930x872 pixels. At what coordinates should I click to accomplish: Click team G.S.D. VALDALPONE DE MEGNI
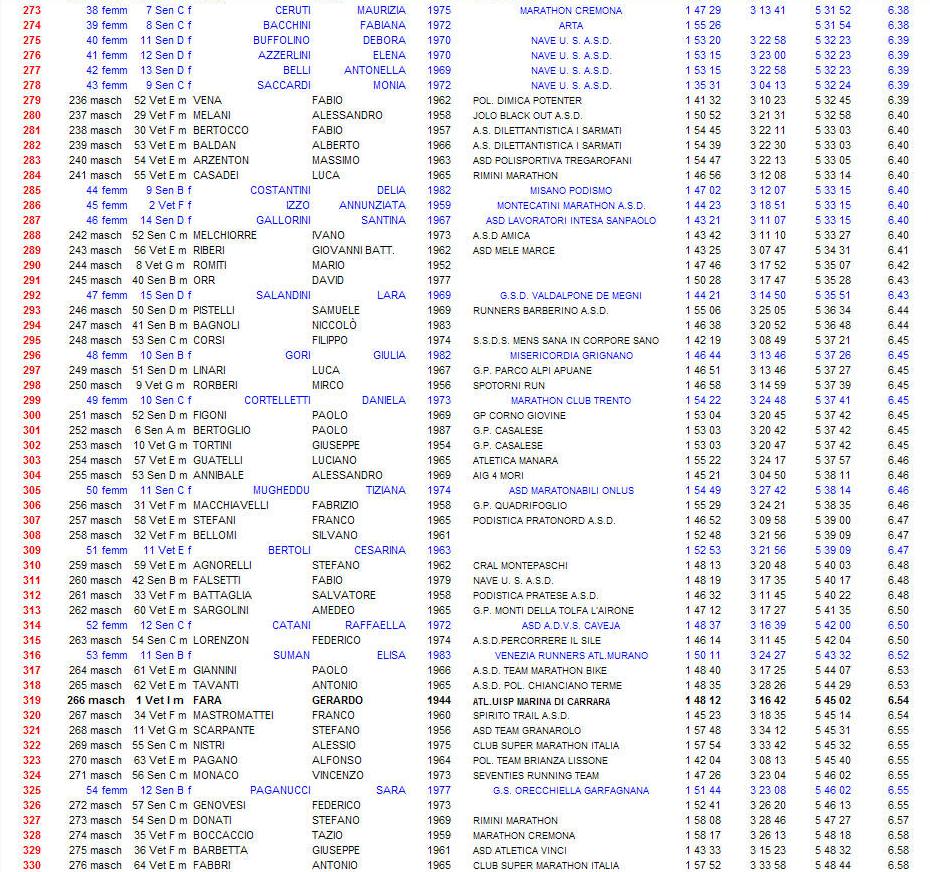tap(571, 295)
